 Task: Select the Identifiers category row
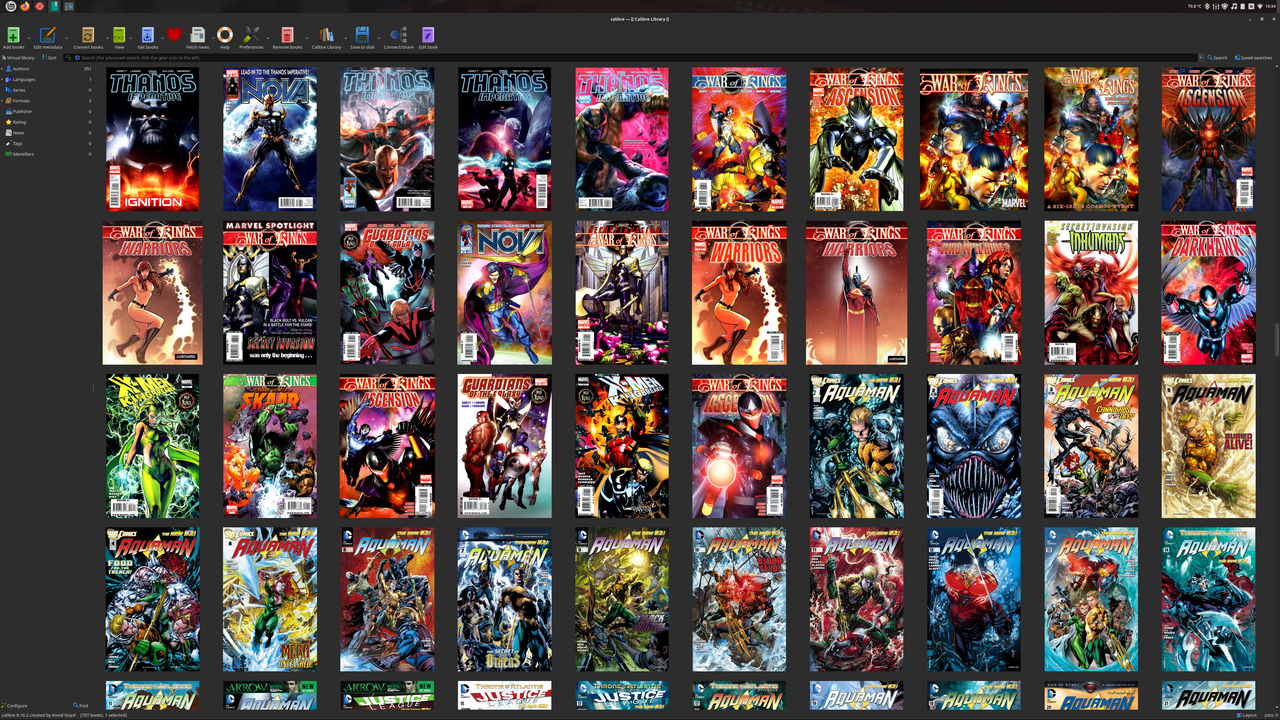click(47, 154)
